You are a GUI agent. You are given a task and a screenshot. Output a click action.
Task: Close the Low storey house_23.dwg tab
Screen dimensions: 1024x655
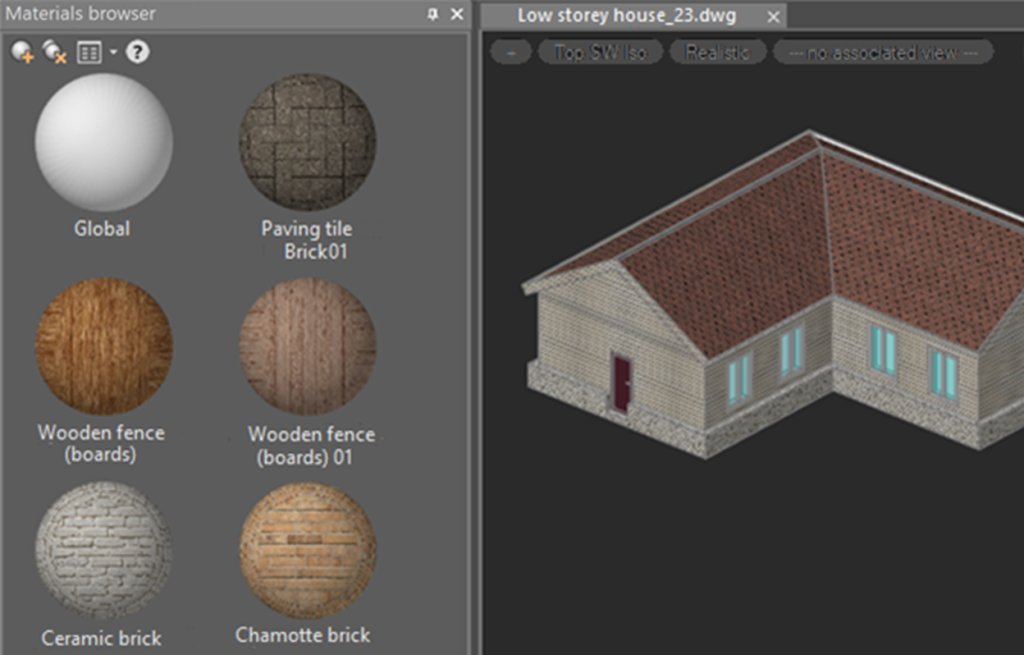pos(775,16)
